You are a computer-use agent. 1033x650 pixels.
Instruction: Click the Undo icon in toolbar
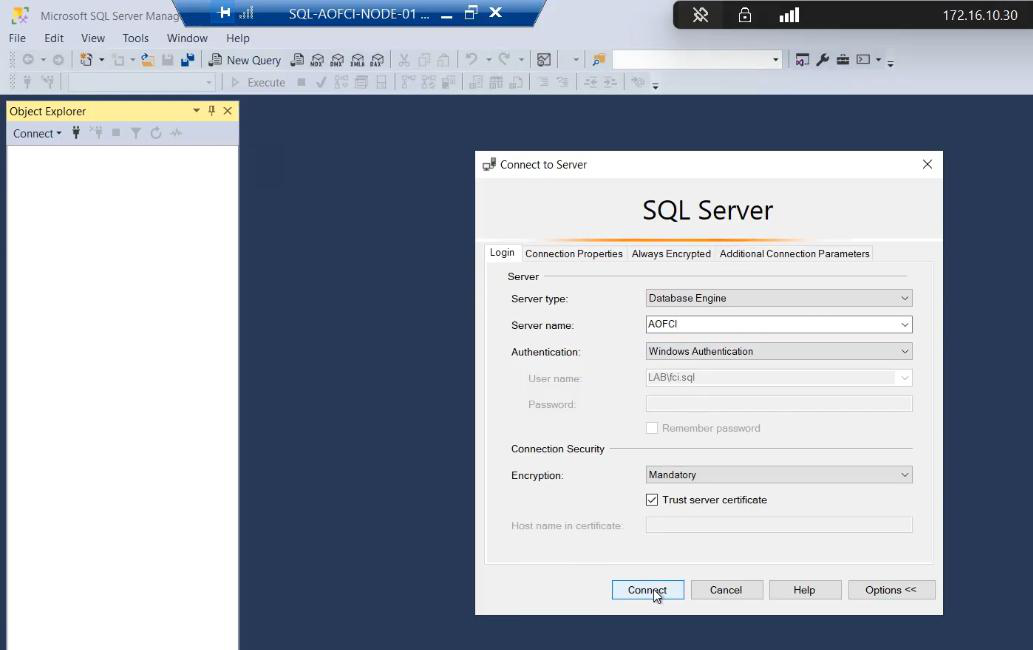pyautogui.click(x=471, y=60)
